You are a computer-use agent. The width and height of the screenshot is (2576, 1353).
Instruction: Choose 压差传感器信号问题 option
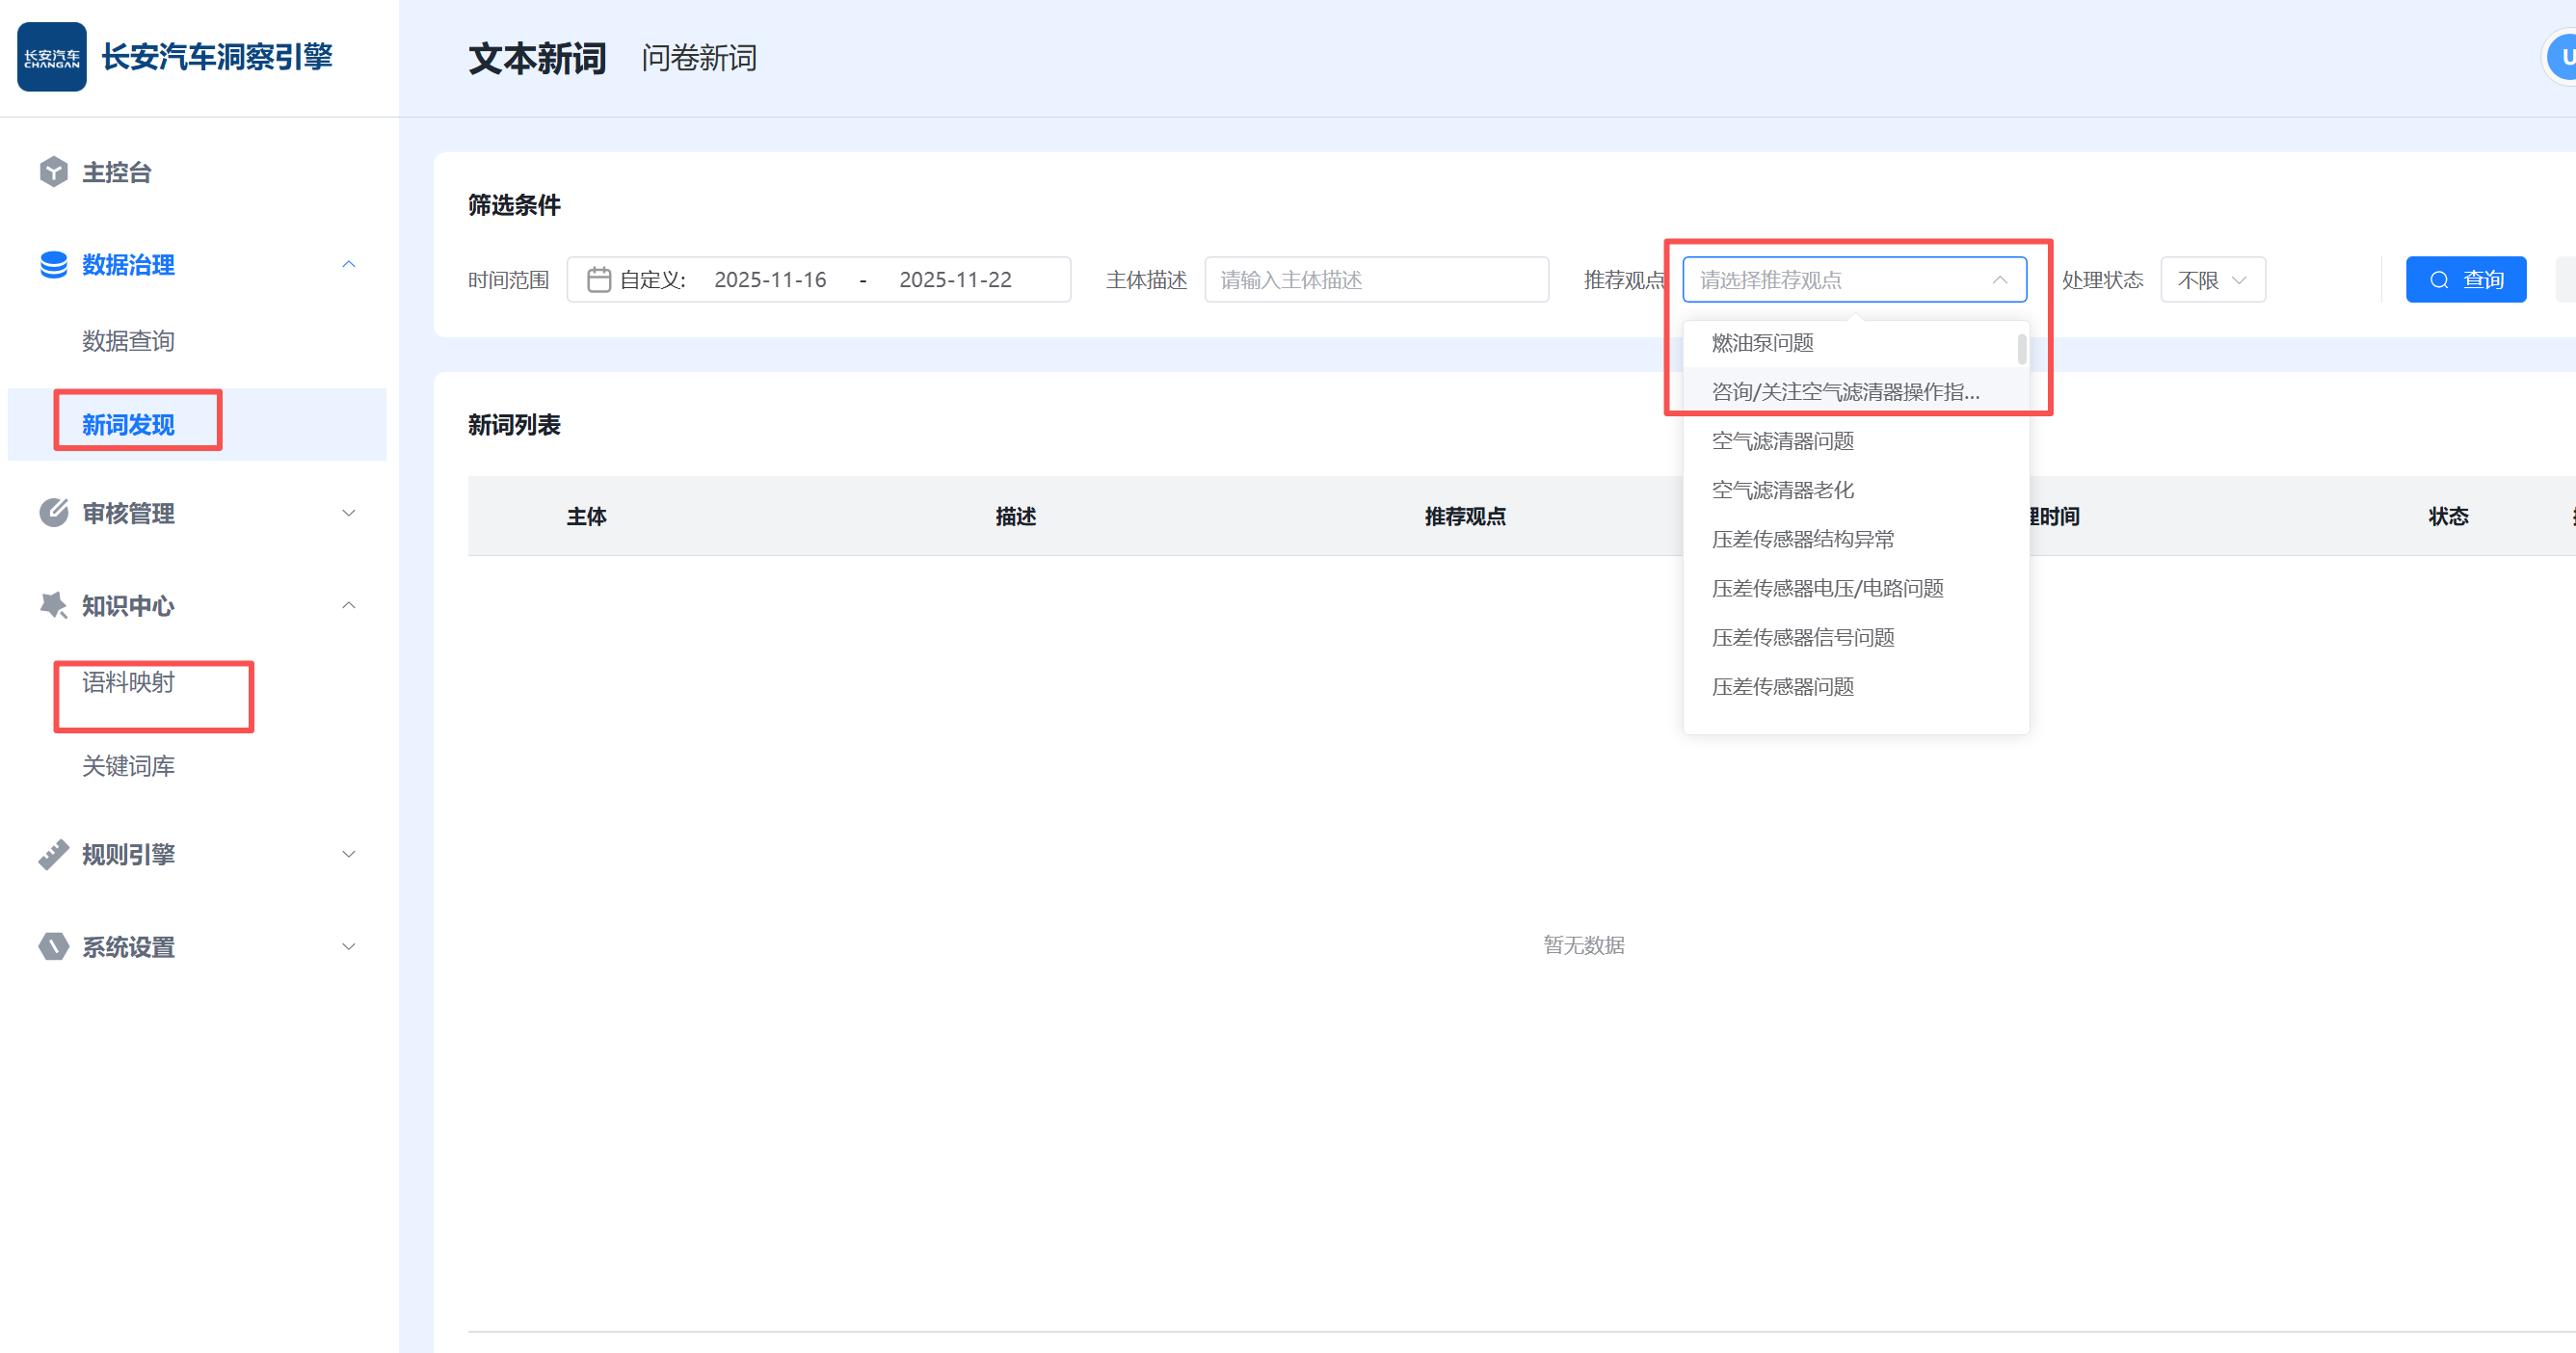[x=1802, y=637]
